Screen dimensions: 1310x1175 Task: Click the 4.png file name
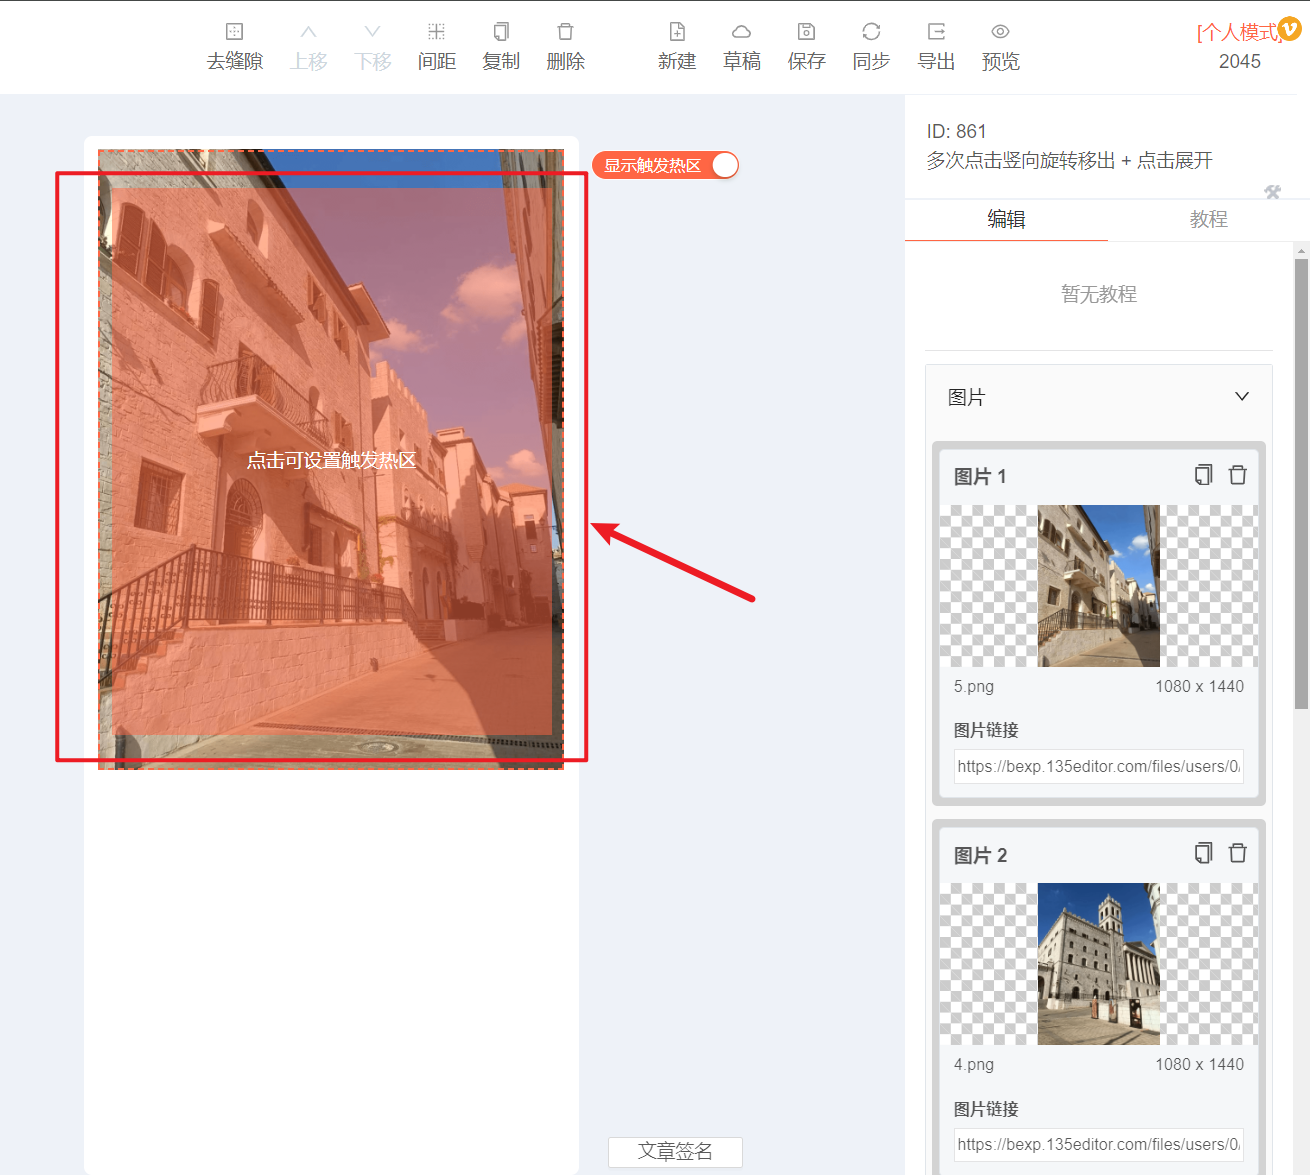click(973, 1064)
